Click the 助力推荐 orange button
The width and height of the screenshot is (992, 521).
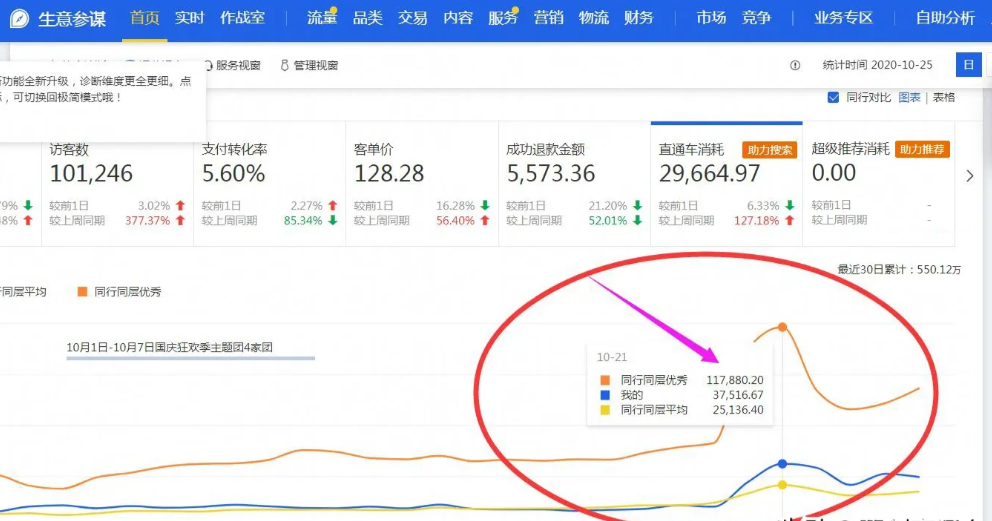point(922,149)
